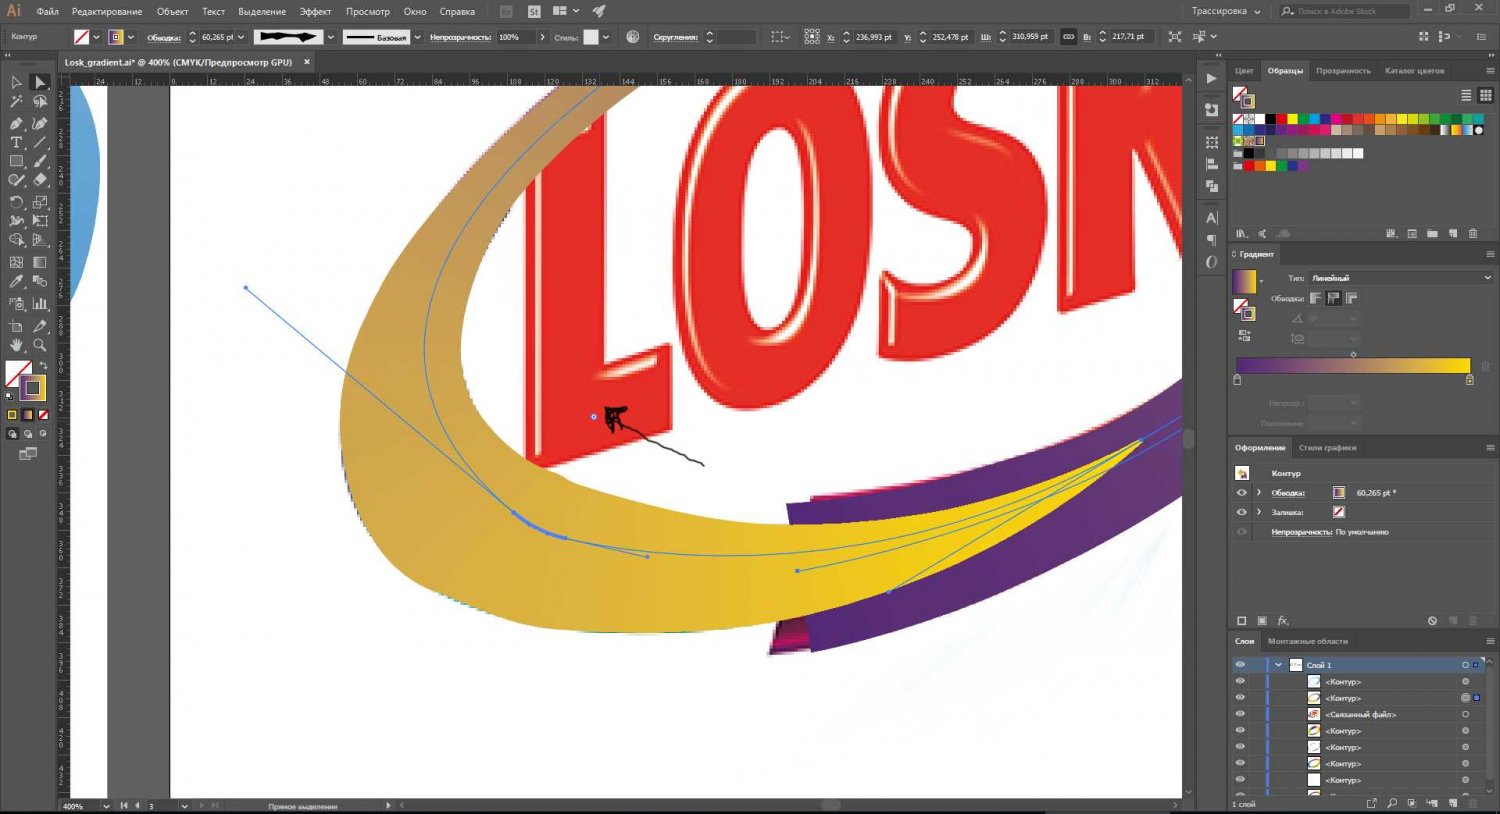Image resolution: width=1500 pixels, height=814 pixels.
Task: Open brush definition dropdown Базовая
Action: point(417,37)
